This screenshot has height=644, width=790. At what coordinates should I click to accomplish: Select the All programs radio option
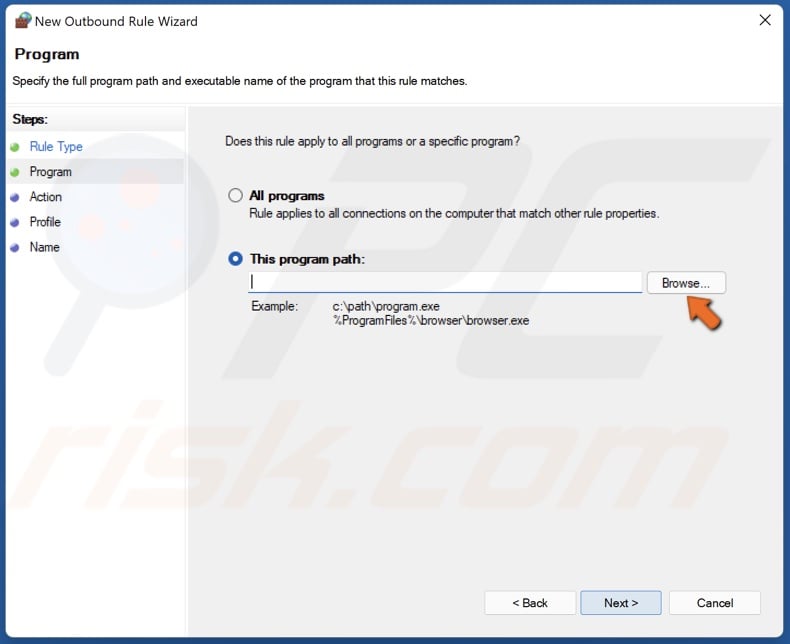(236, 196)
